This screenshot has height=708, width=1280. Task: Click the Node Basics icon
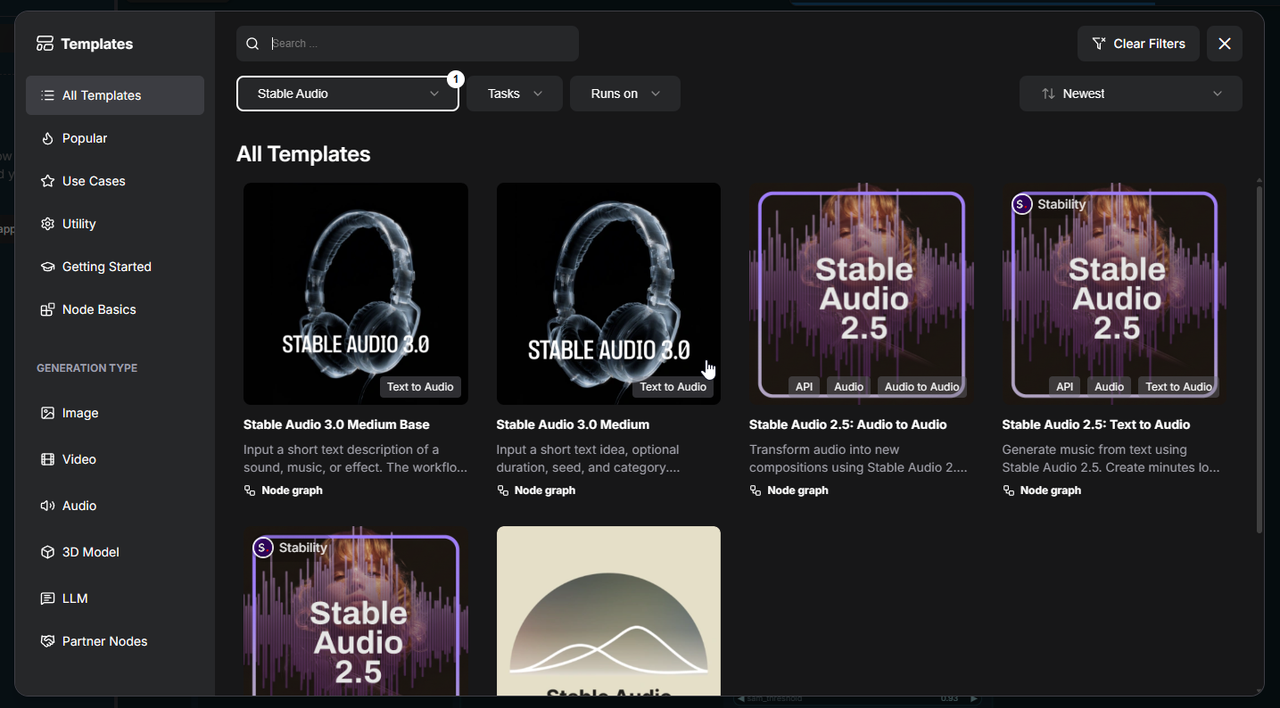pyautogui.click(x=47, y=310)
